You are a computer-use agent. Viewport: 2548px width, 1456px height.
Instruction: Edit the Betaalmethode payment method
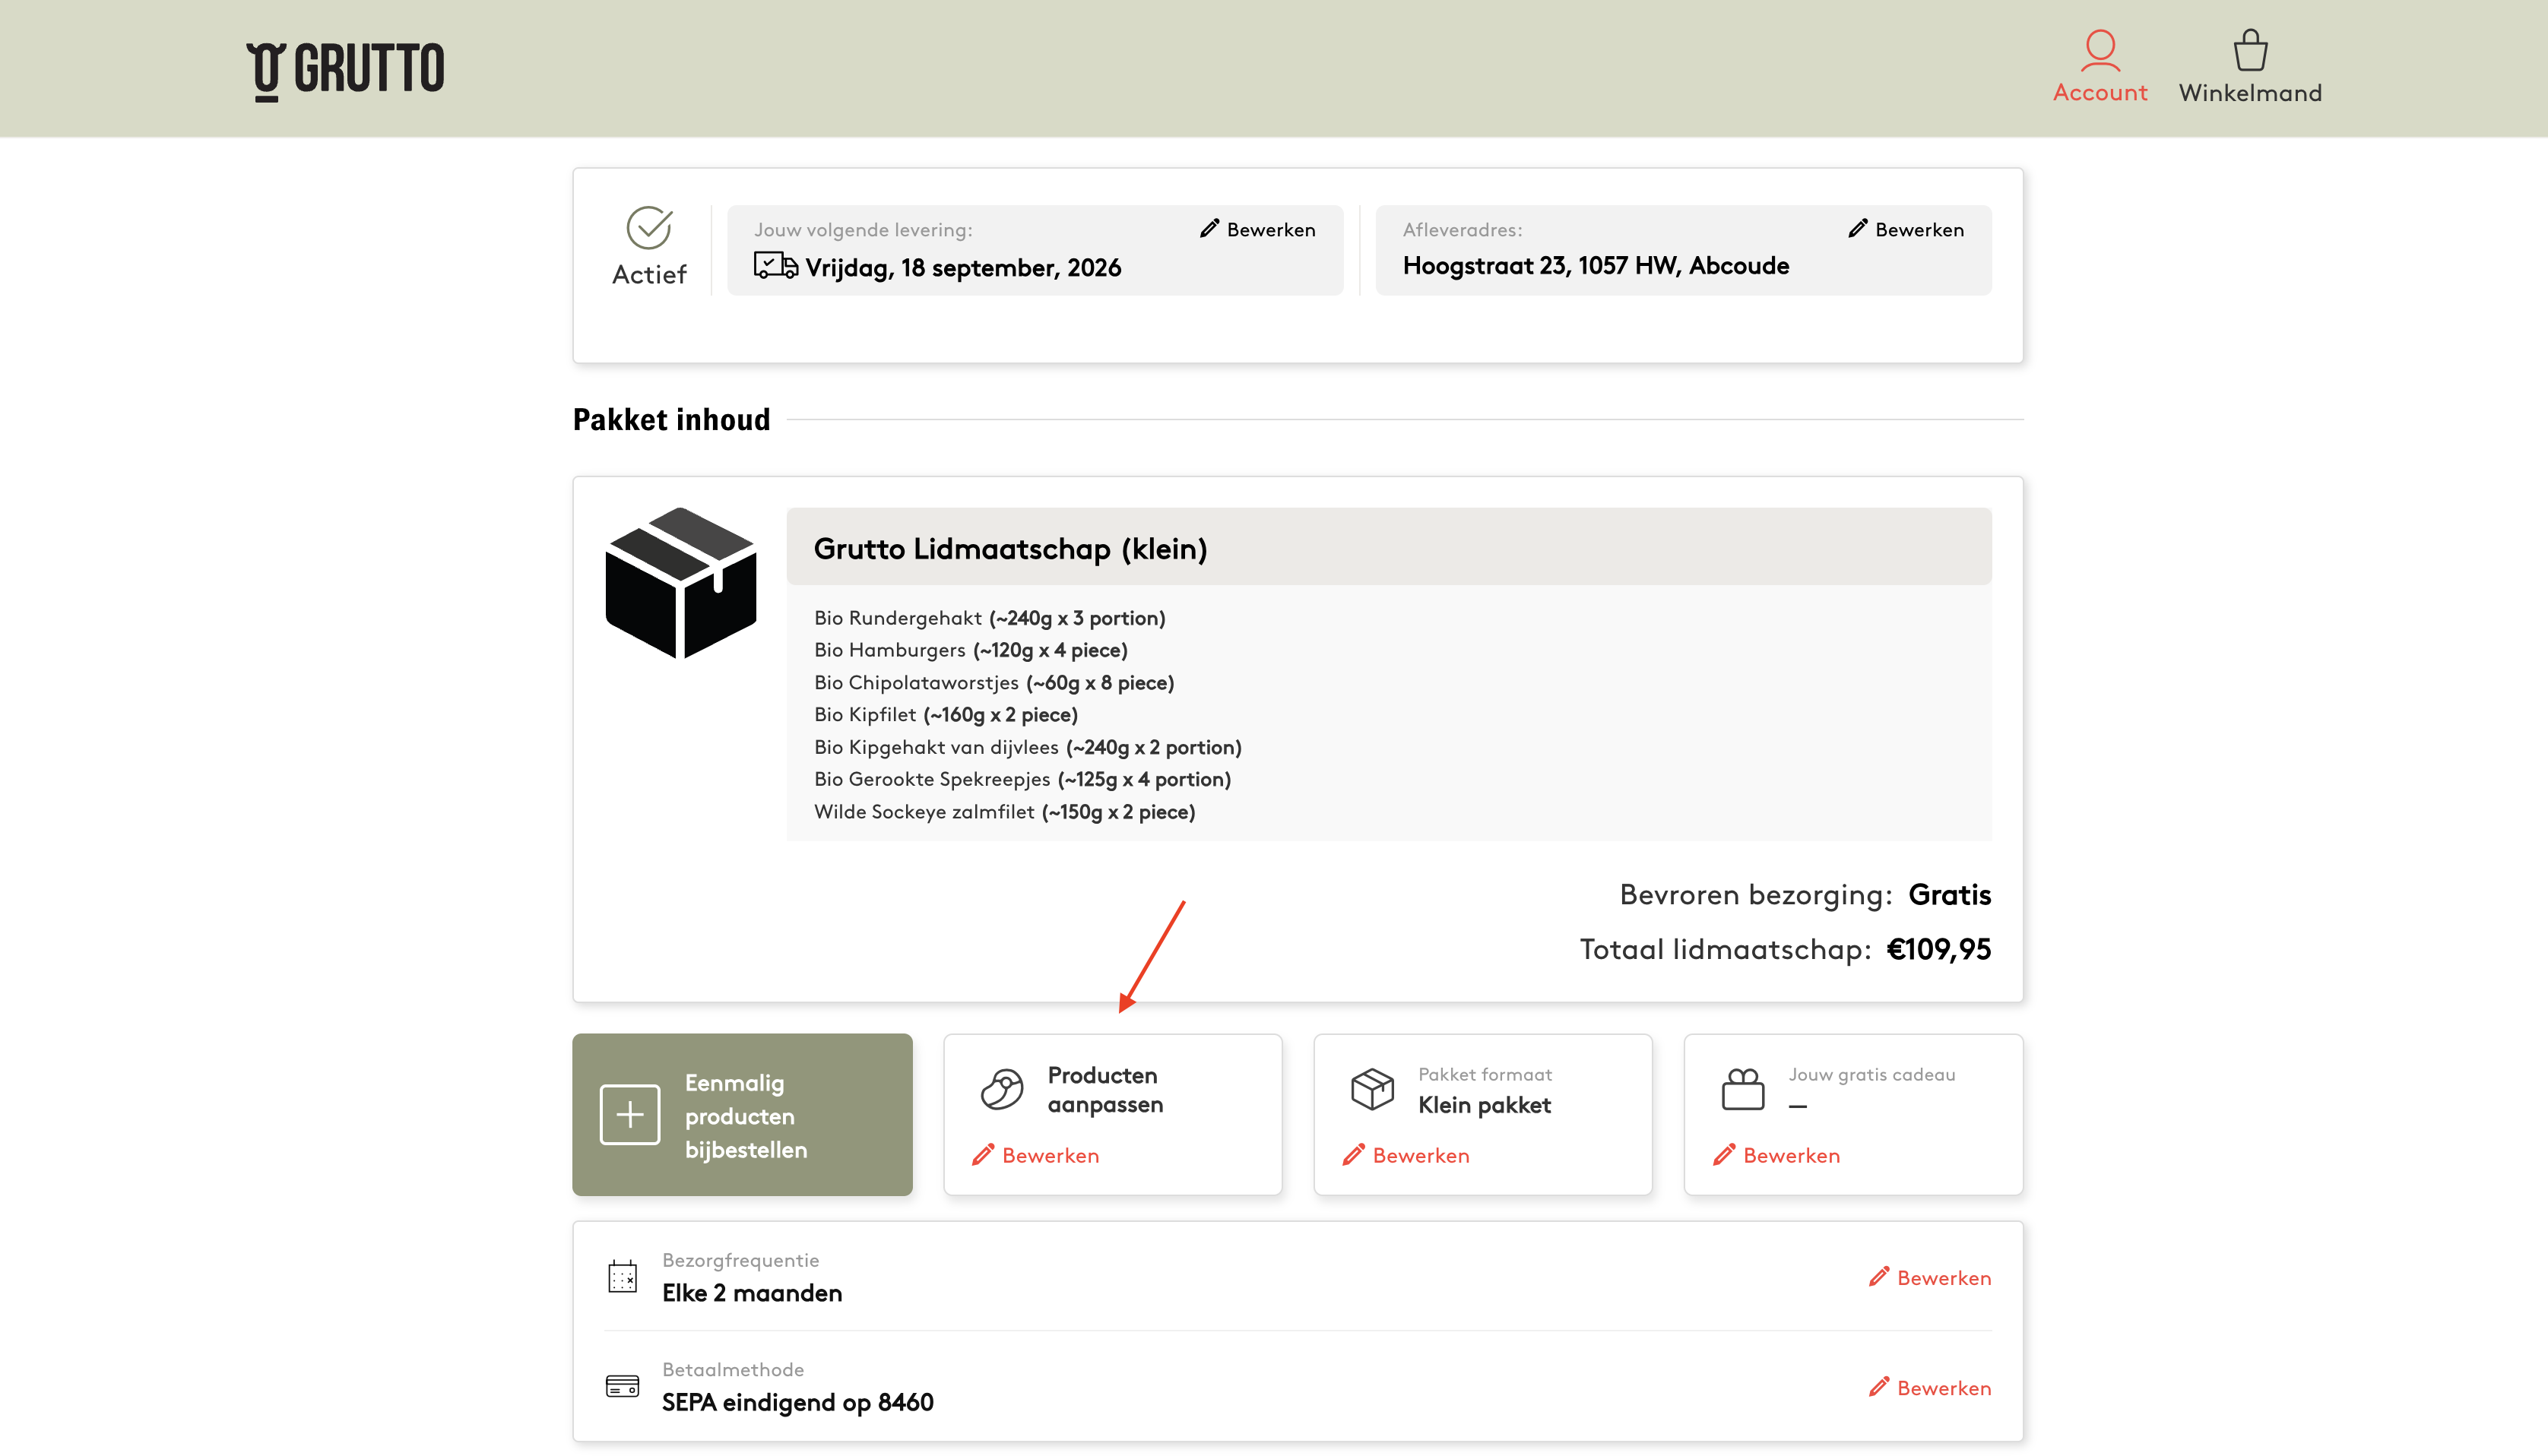pyautogui.click(x=1930, y=1388)
